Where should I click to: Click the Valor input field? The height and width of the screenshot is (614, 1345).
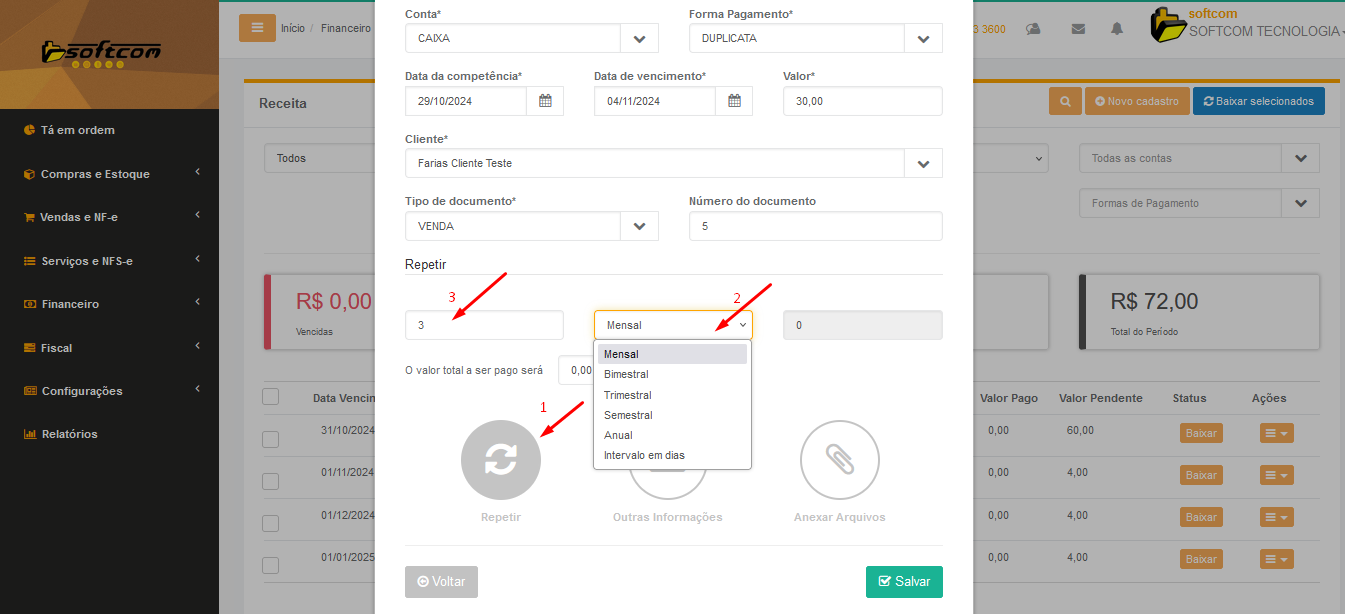[862, 101]
